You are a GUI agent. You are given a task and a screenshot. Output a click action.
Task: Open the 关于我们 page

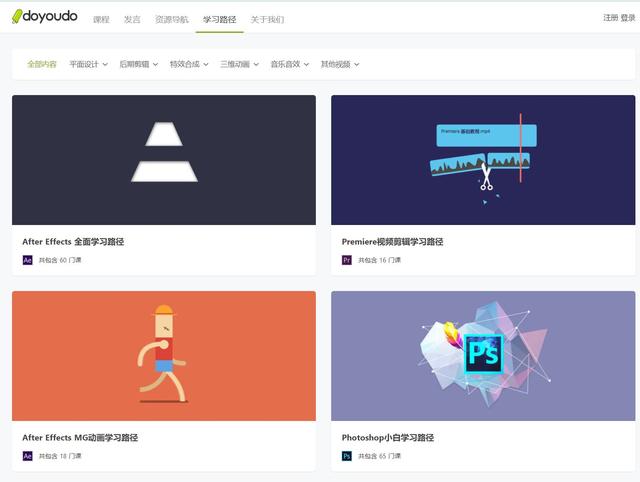point(266,19)
